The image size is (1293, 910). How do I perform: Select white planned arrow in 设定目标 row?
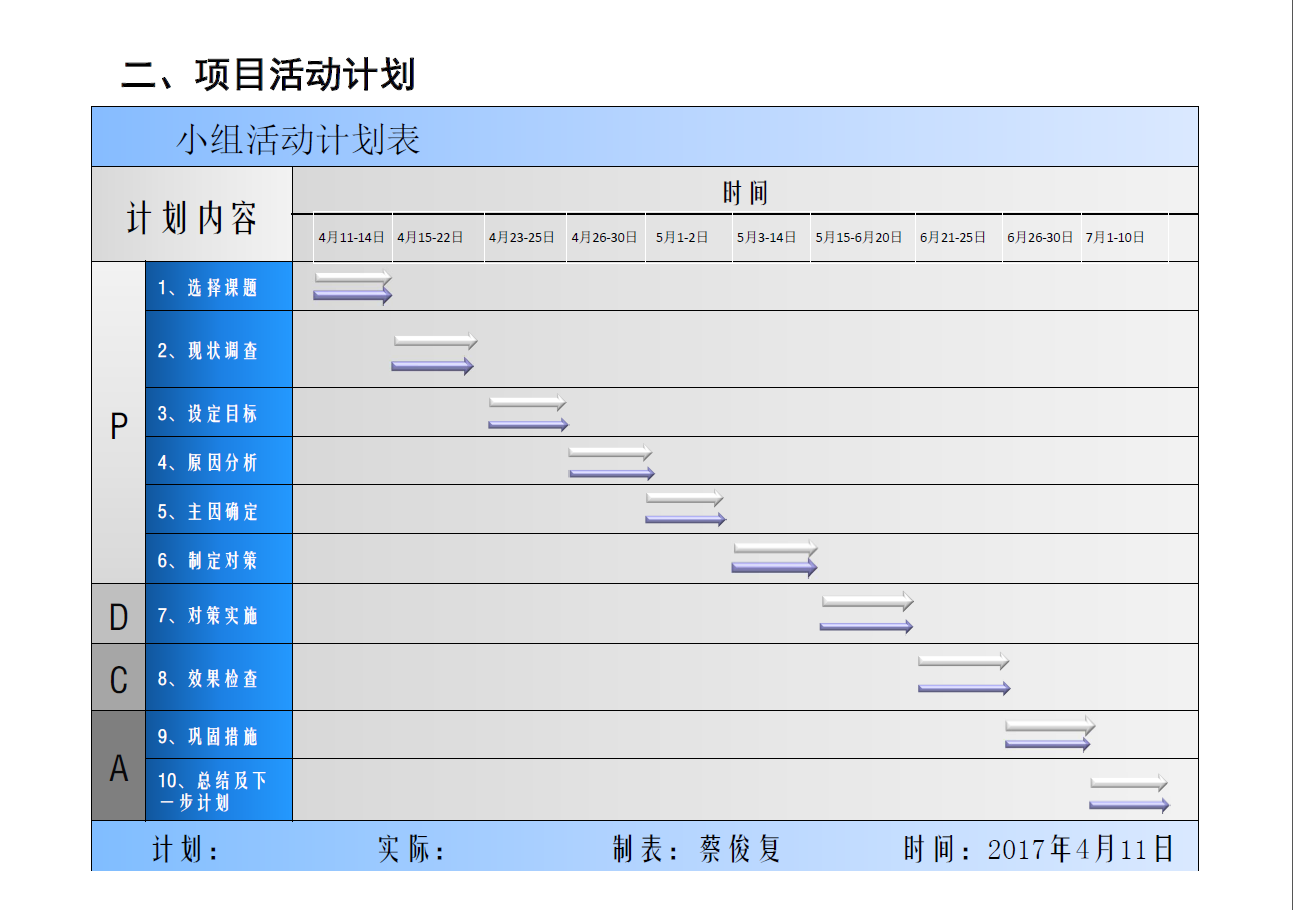(x=528, y=402)
